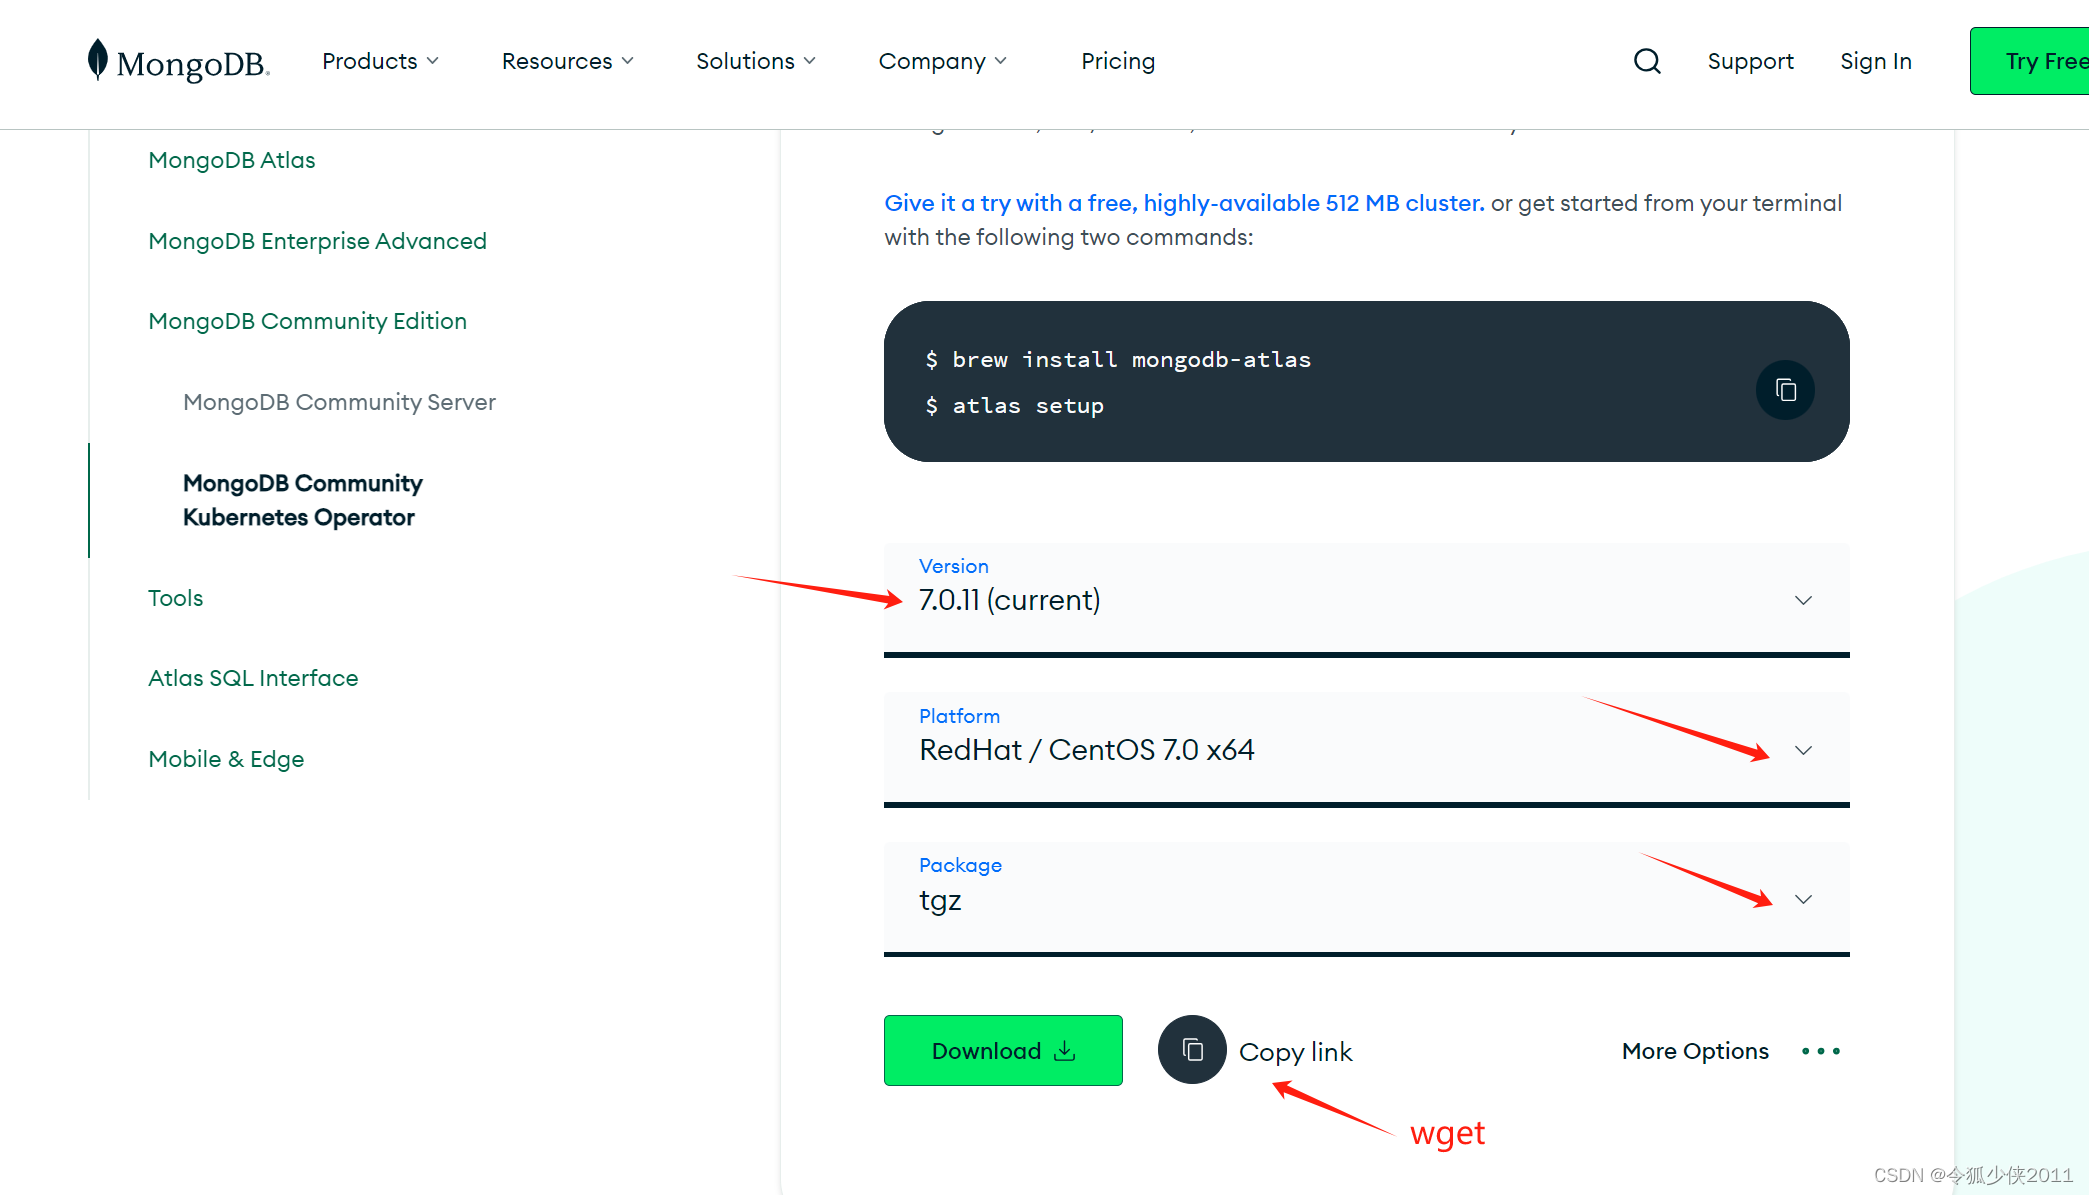Open Atlas SQL Interface sidebar item
The height and width of the screenshot is (1195, 2089).
(x=252, y=678)
